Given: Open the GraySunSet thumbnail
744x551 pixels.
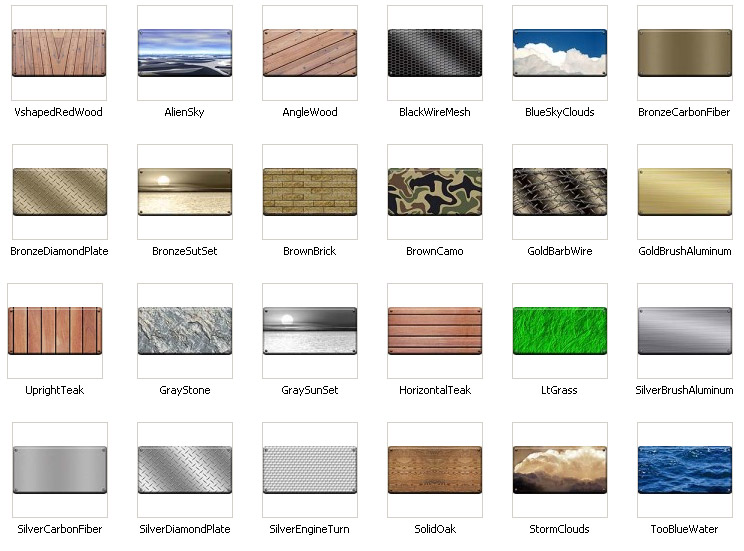Looking at the screenshot, I should point(310,331).
